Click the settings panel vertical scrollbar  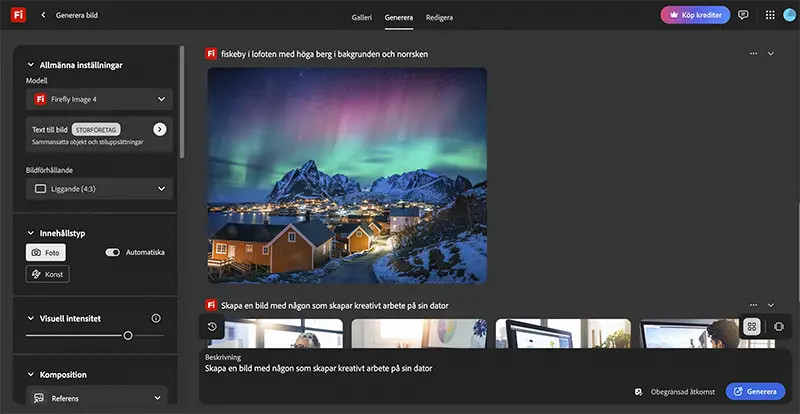tap(182, 102)
